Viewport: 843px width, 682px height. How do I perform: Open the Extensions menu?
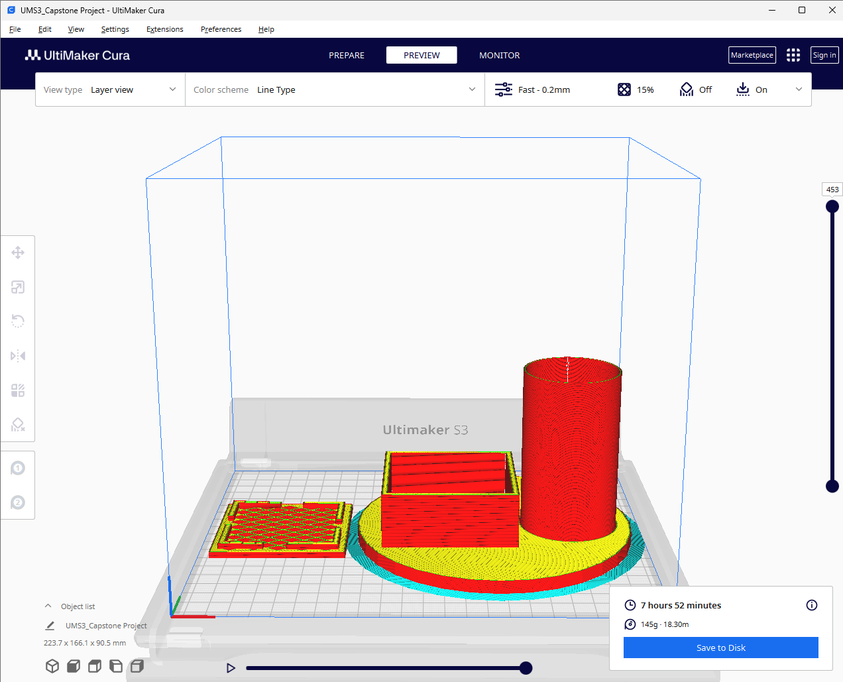[x=165, y=29]
